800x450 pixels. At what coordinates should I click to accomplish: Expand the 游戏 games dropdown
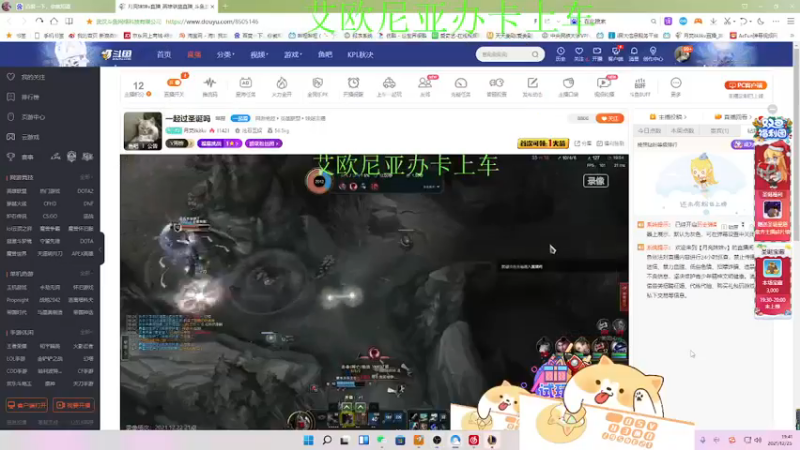(x=293, y=55)
